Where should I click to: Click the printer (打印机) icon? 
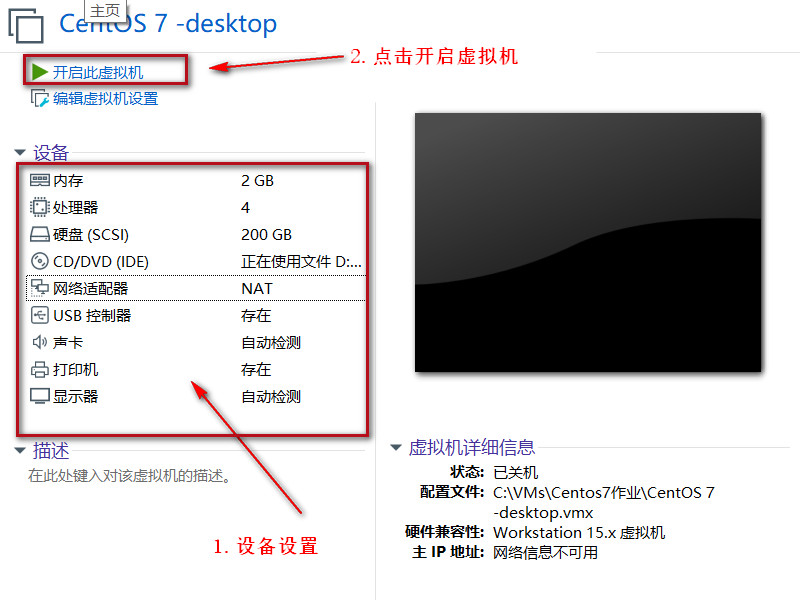[x=40, y=369]
